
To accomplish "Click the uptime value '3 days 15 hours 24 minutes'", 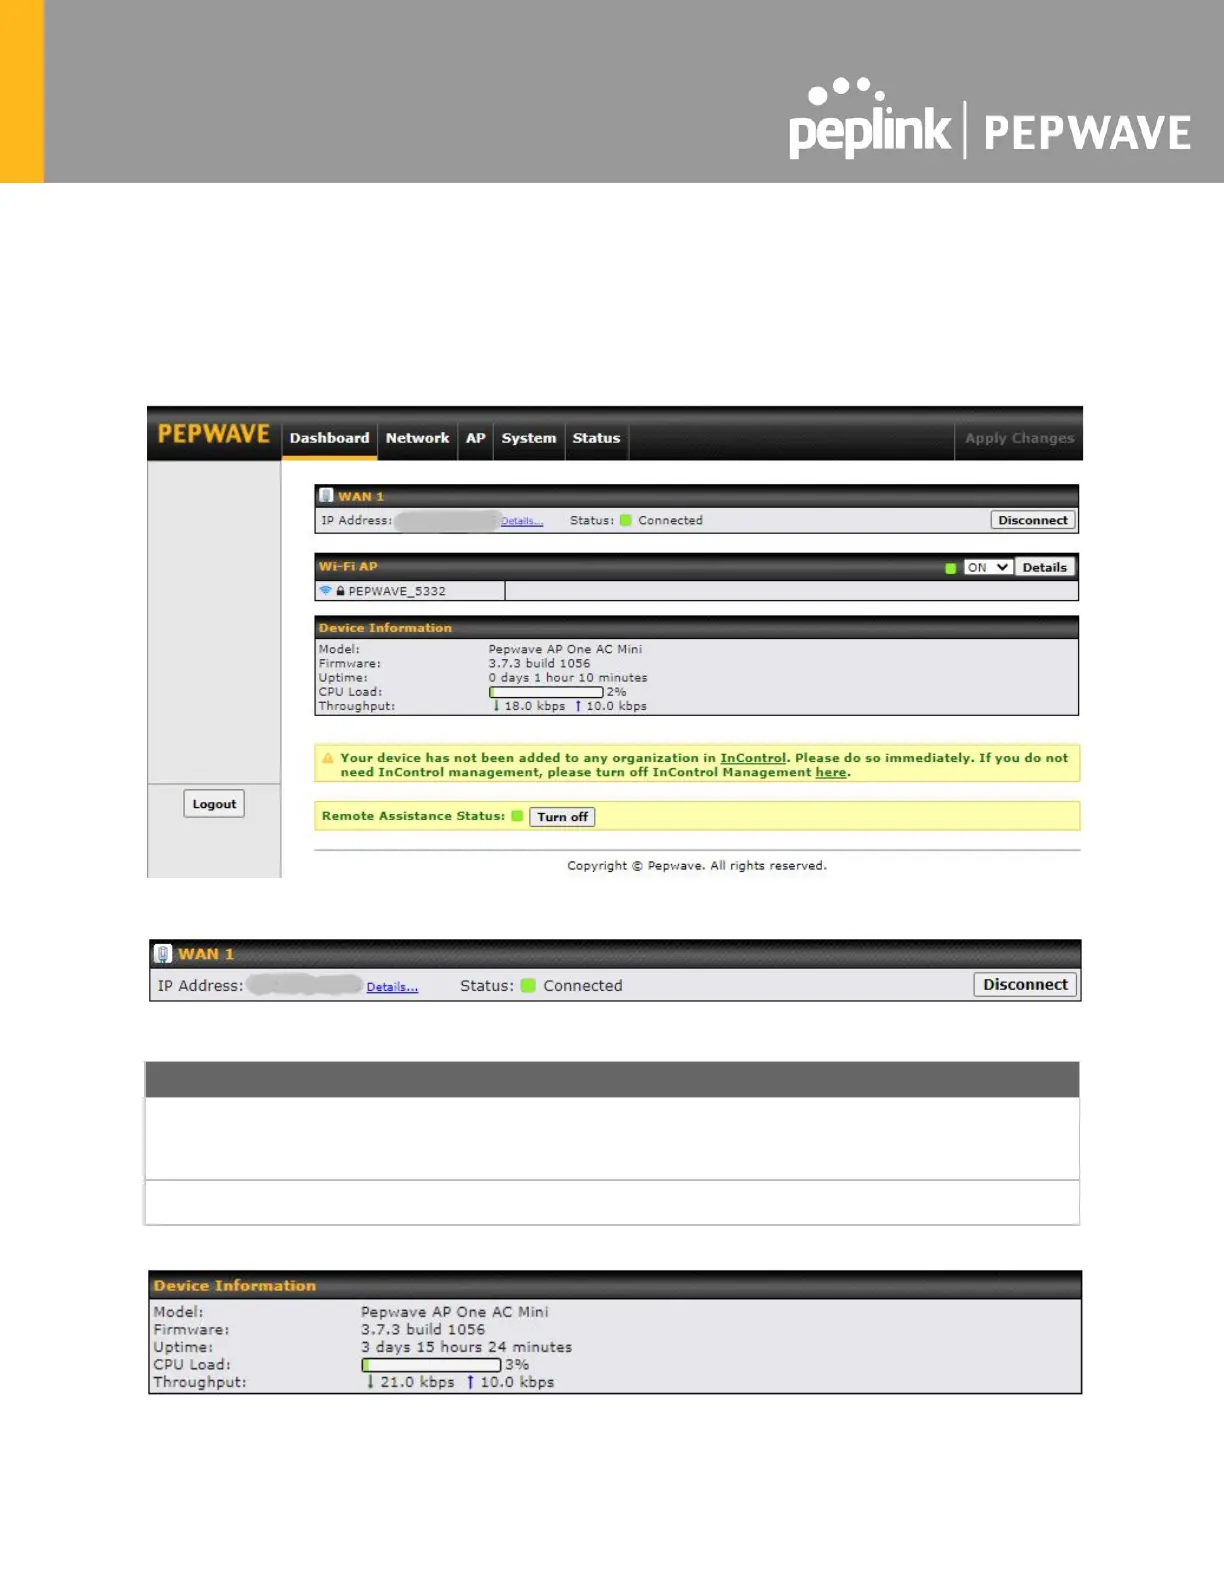I will click(466, 1347).
